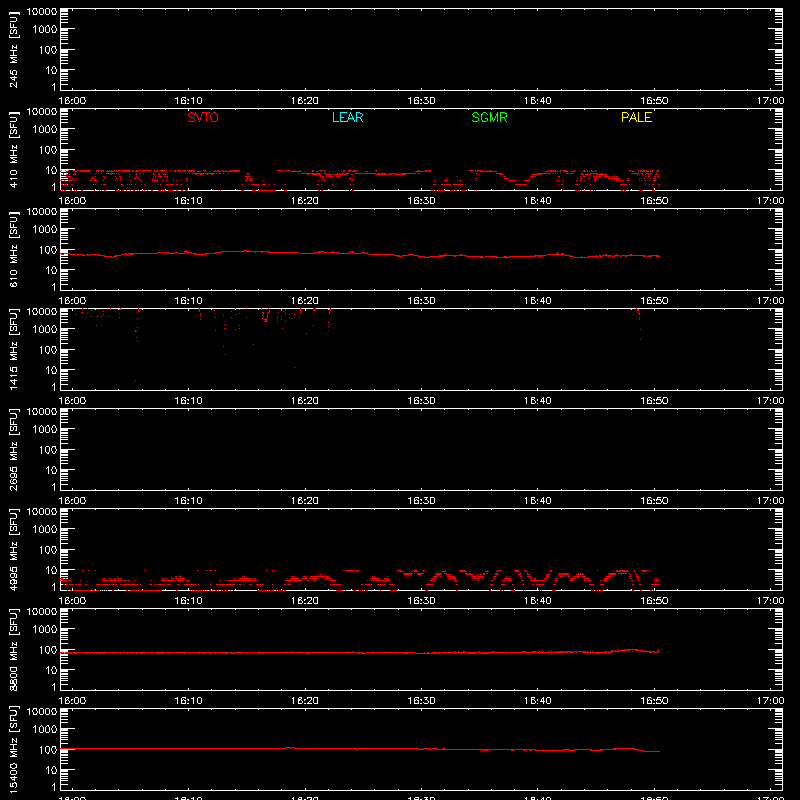
Task: Click 16:00 tick label below 8800 MHz panel
Action: tap(72, 701)
